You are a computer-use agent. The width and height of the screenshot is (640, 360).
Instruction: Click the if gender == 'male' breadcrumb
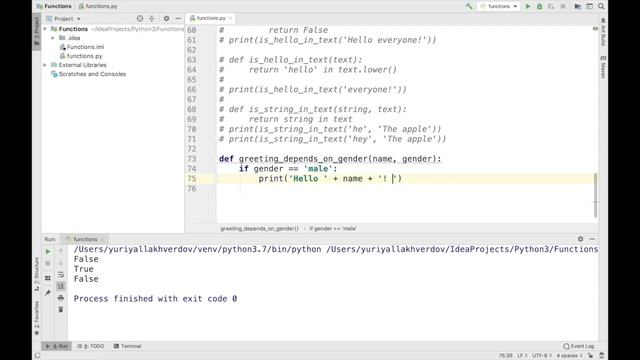(x=333, y=229)
